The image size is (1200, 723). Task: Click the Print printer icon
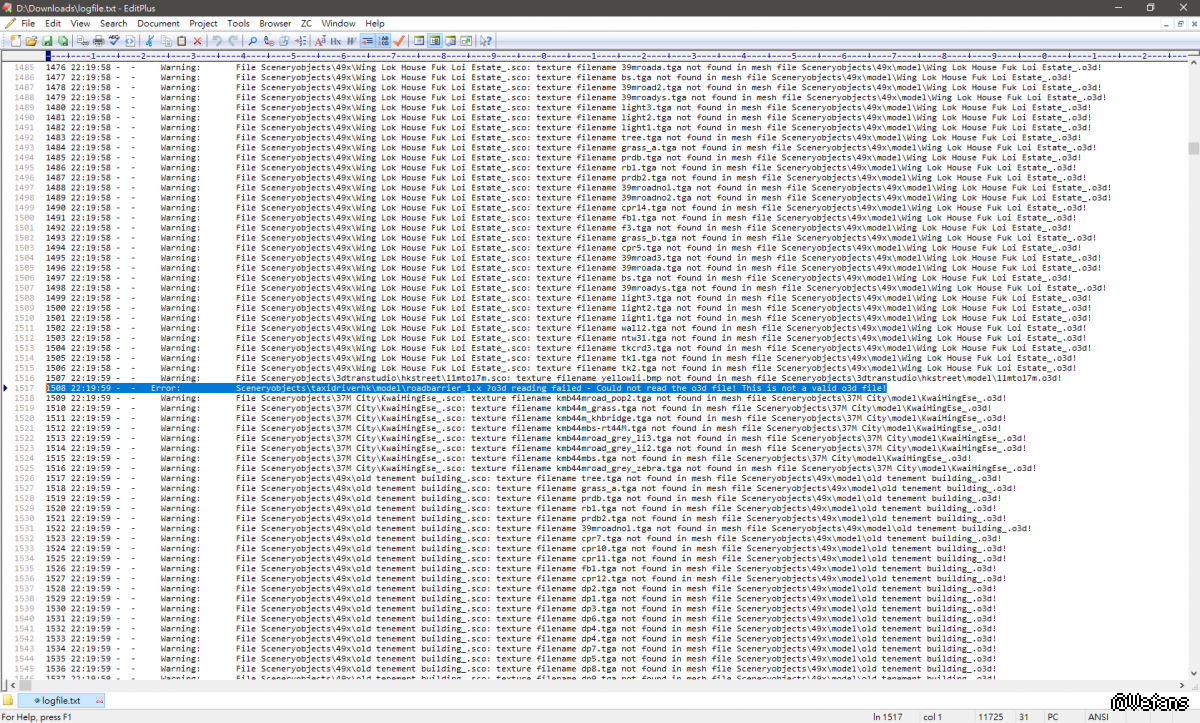98,40
